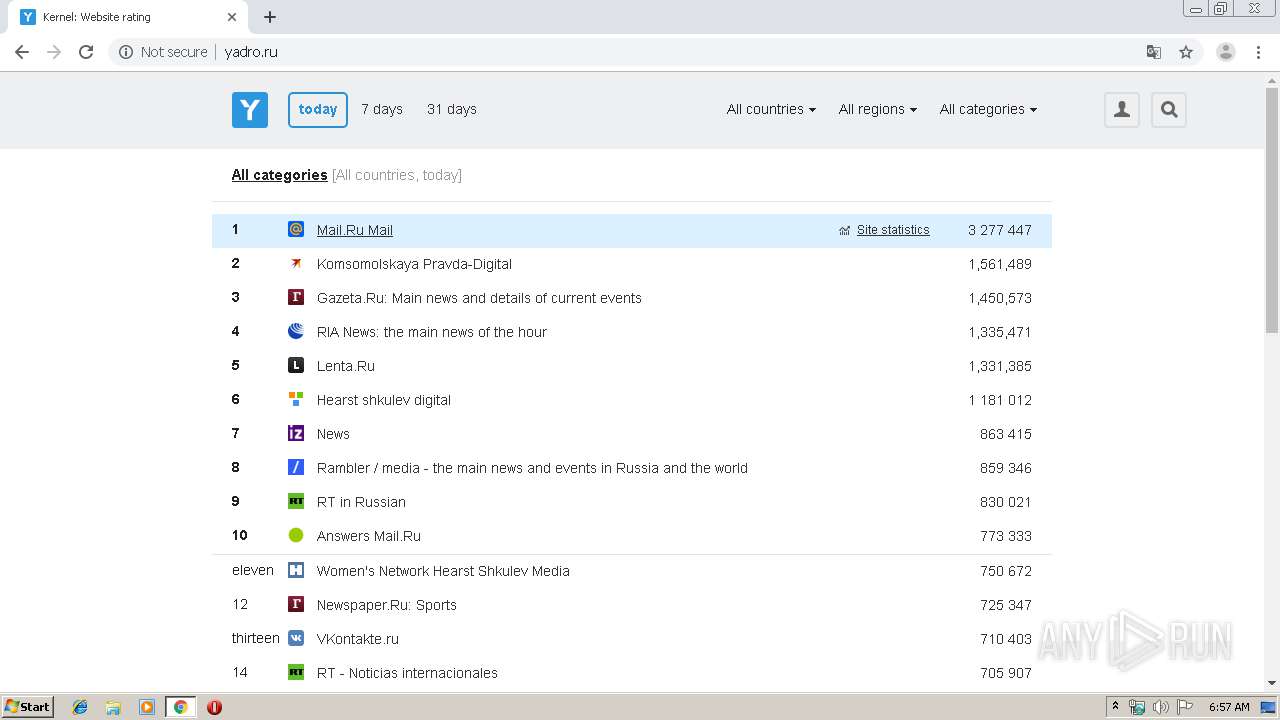This screenshot has height=720, width=1280.
Task: View the Not secure site info icon
Action: [x=126, y=52]
